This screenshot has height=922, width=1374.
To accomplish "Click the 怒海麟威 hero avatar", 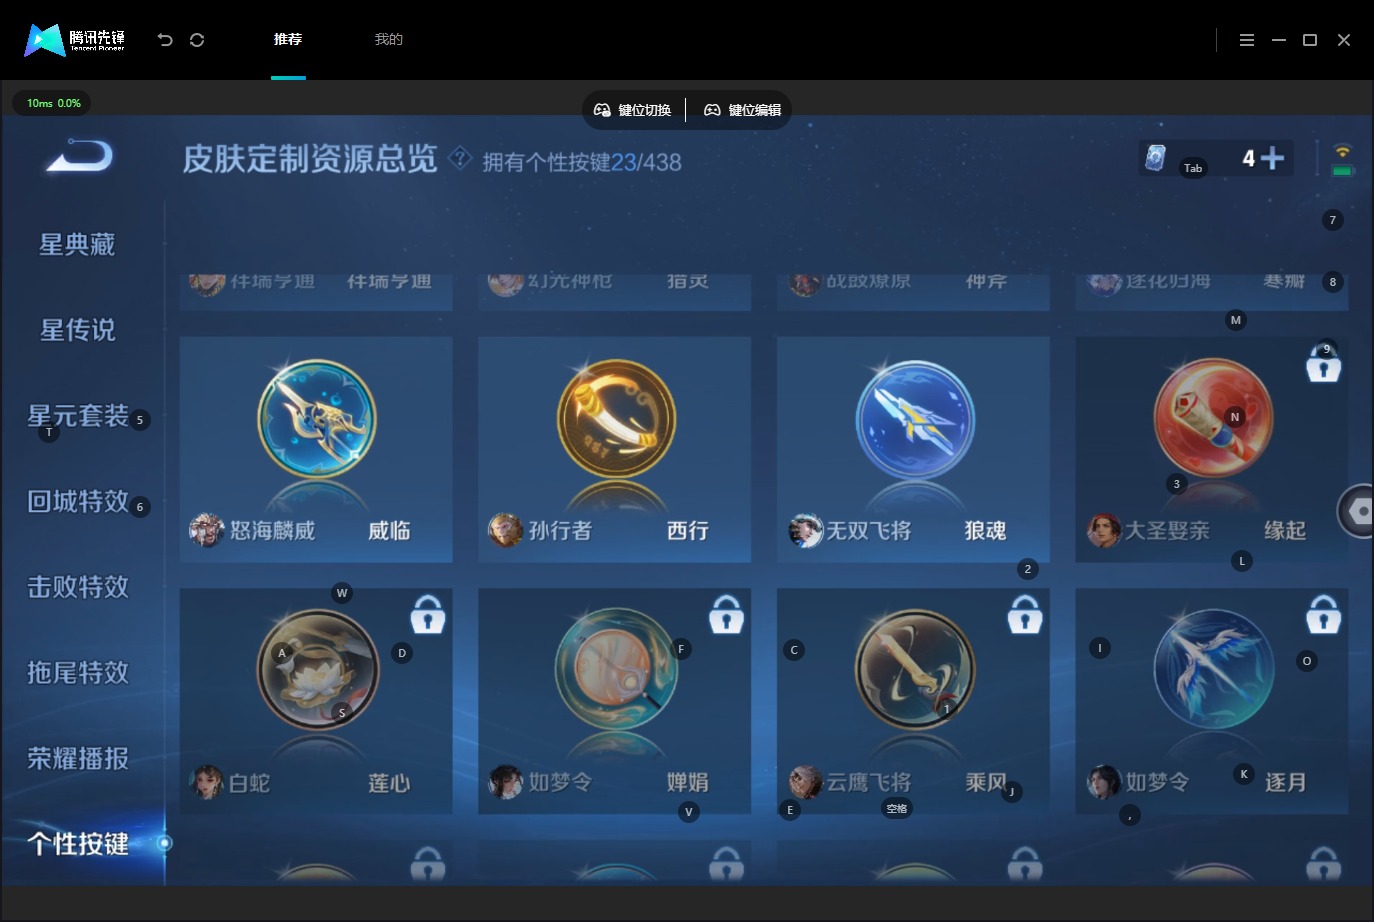I will point(207,530).
